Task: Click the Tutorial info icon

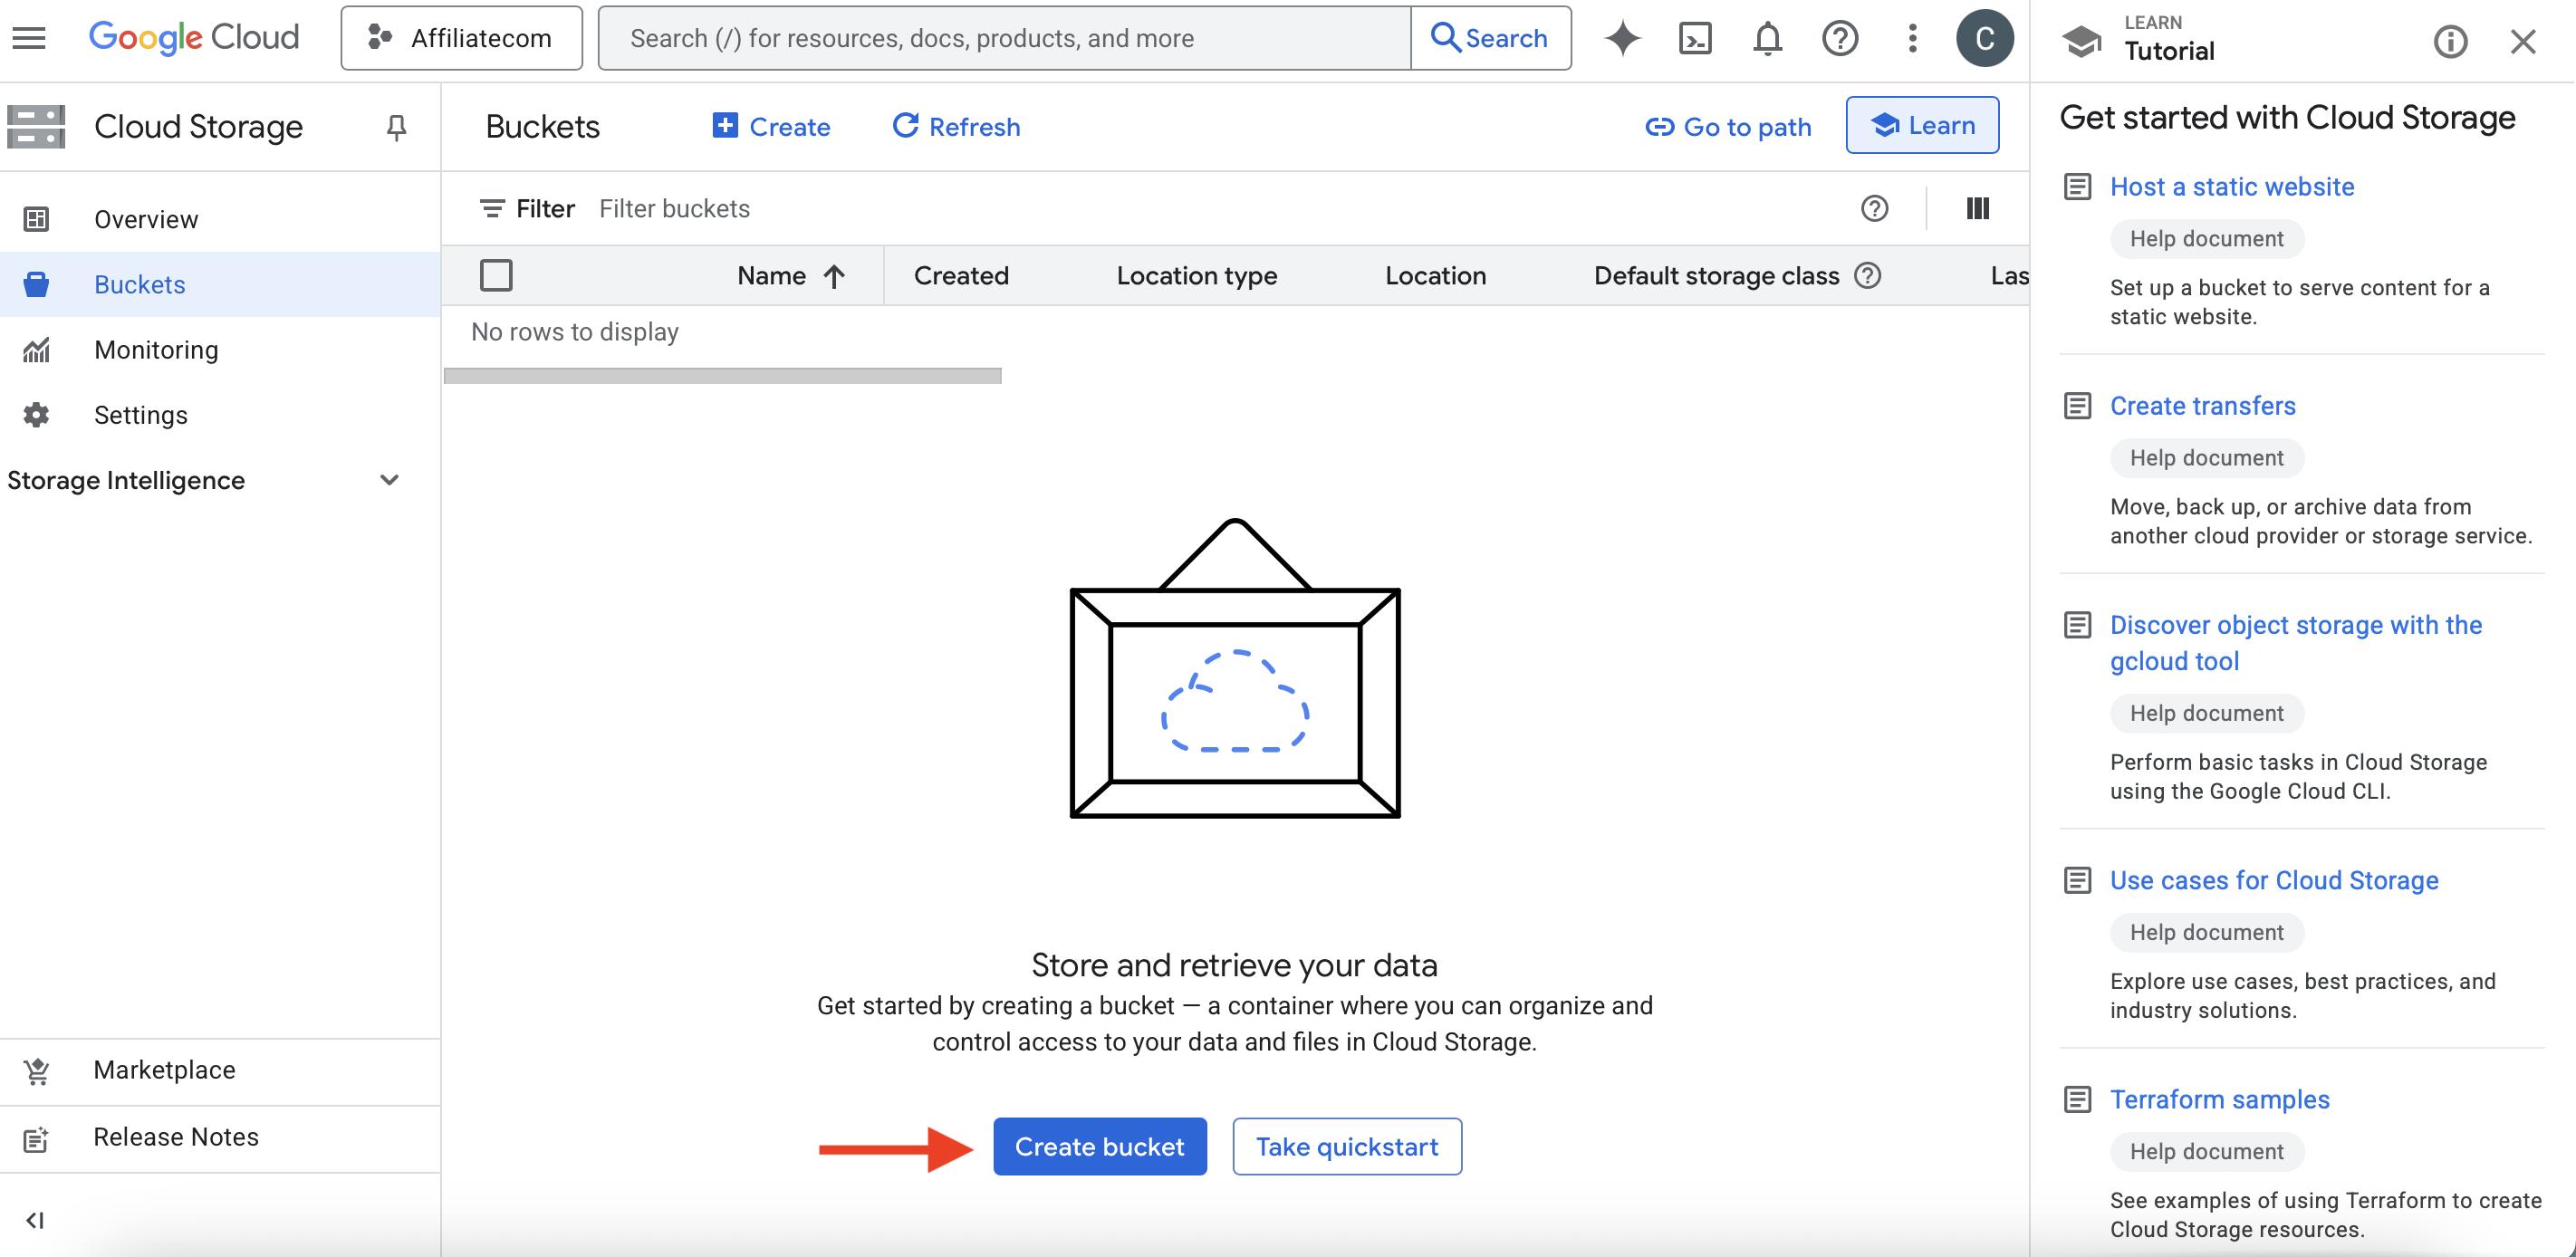Action: point(2450,41)
